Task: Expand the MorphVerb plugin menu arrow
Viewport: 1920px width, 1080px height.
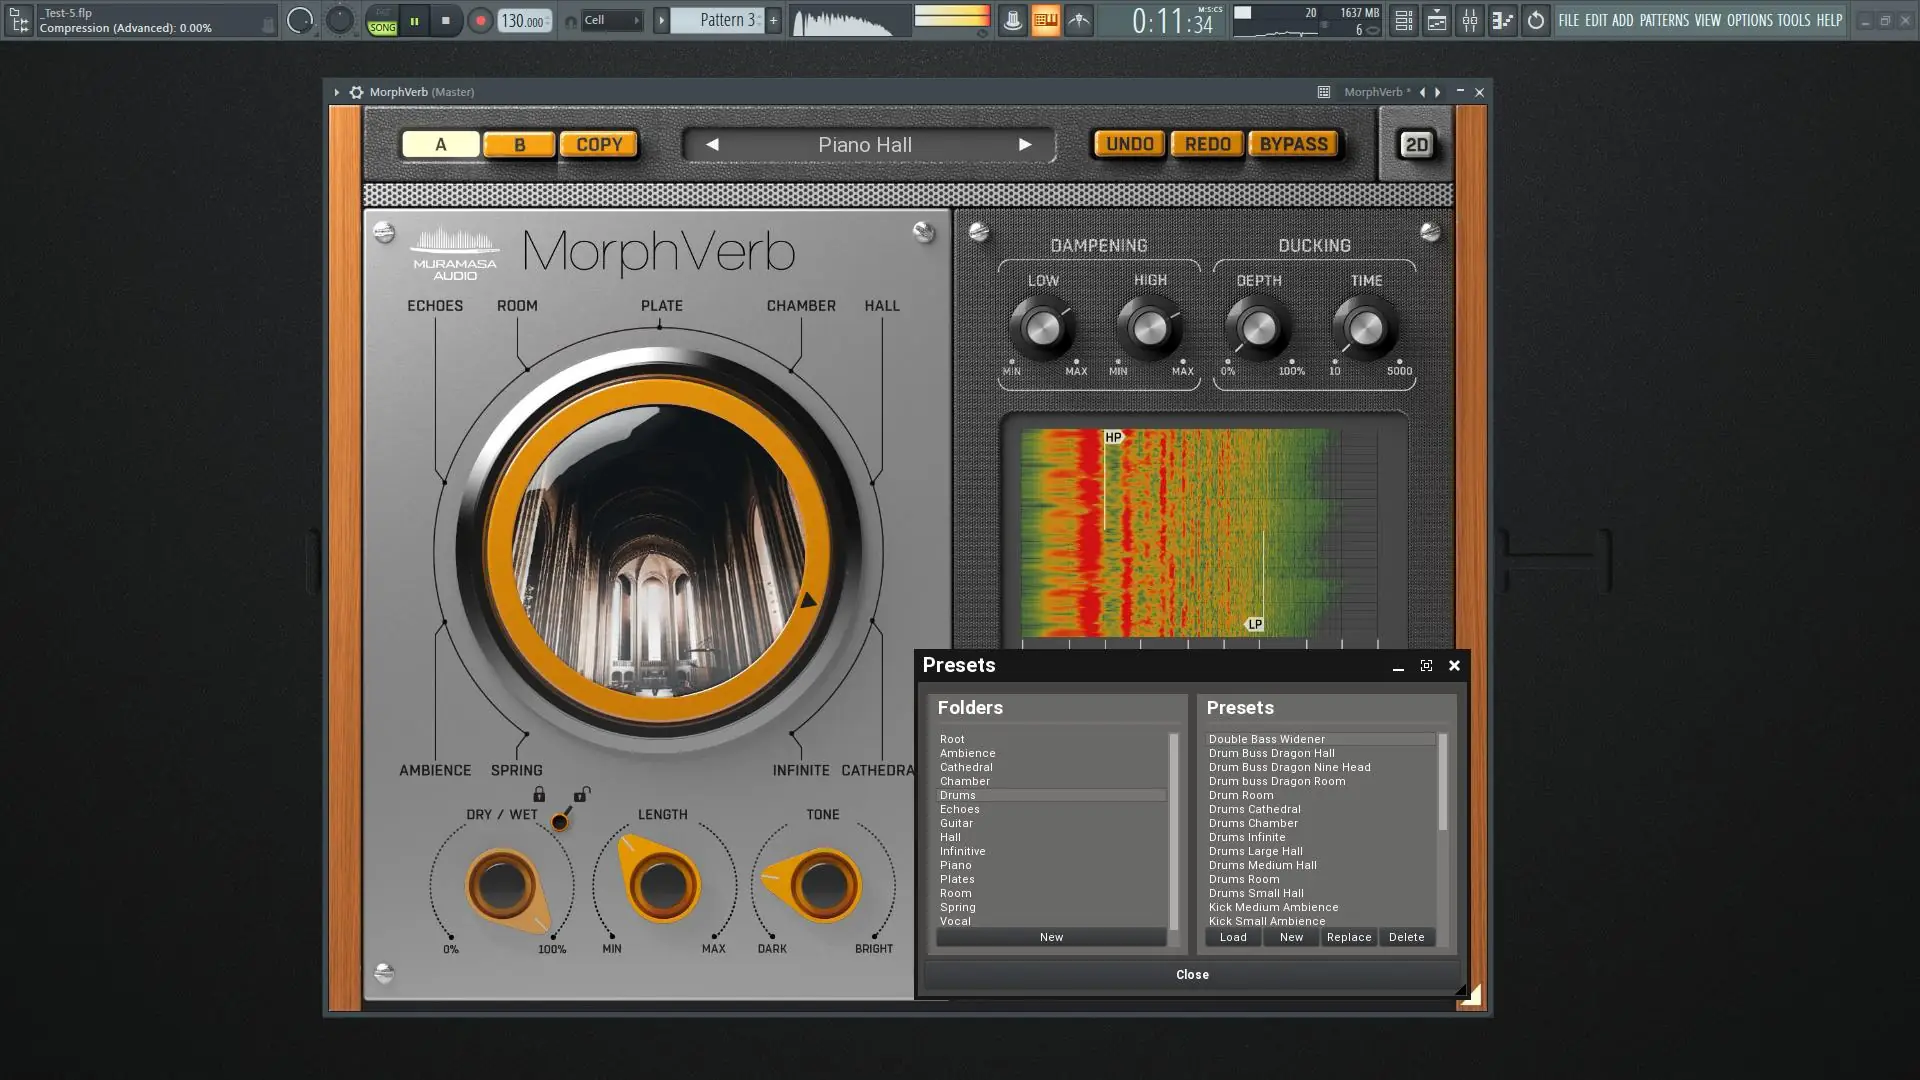Action: coord(337,92)
